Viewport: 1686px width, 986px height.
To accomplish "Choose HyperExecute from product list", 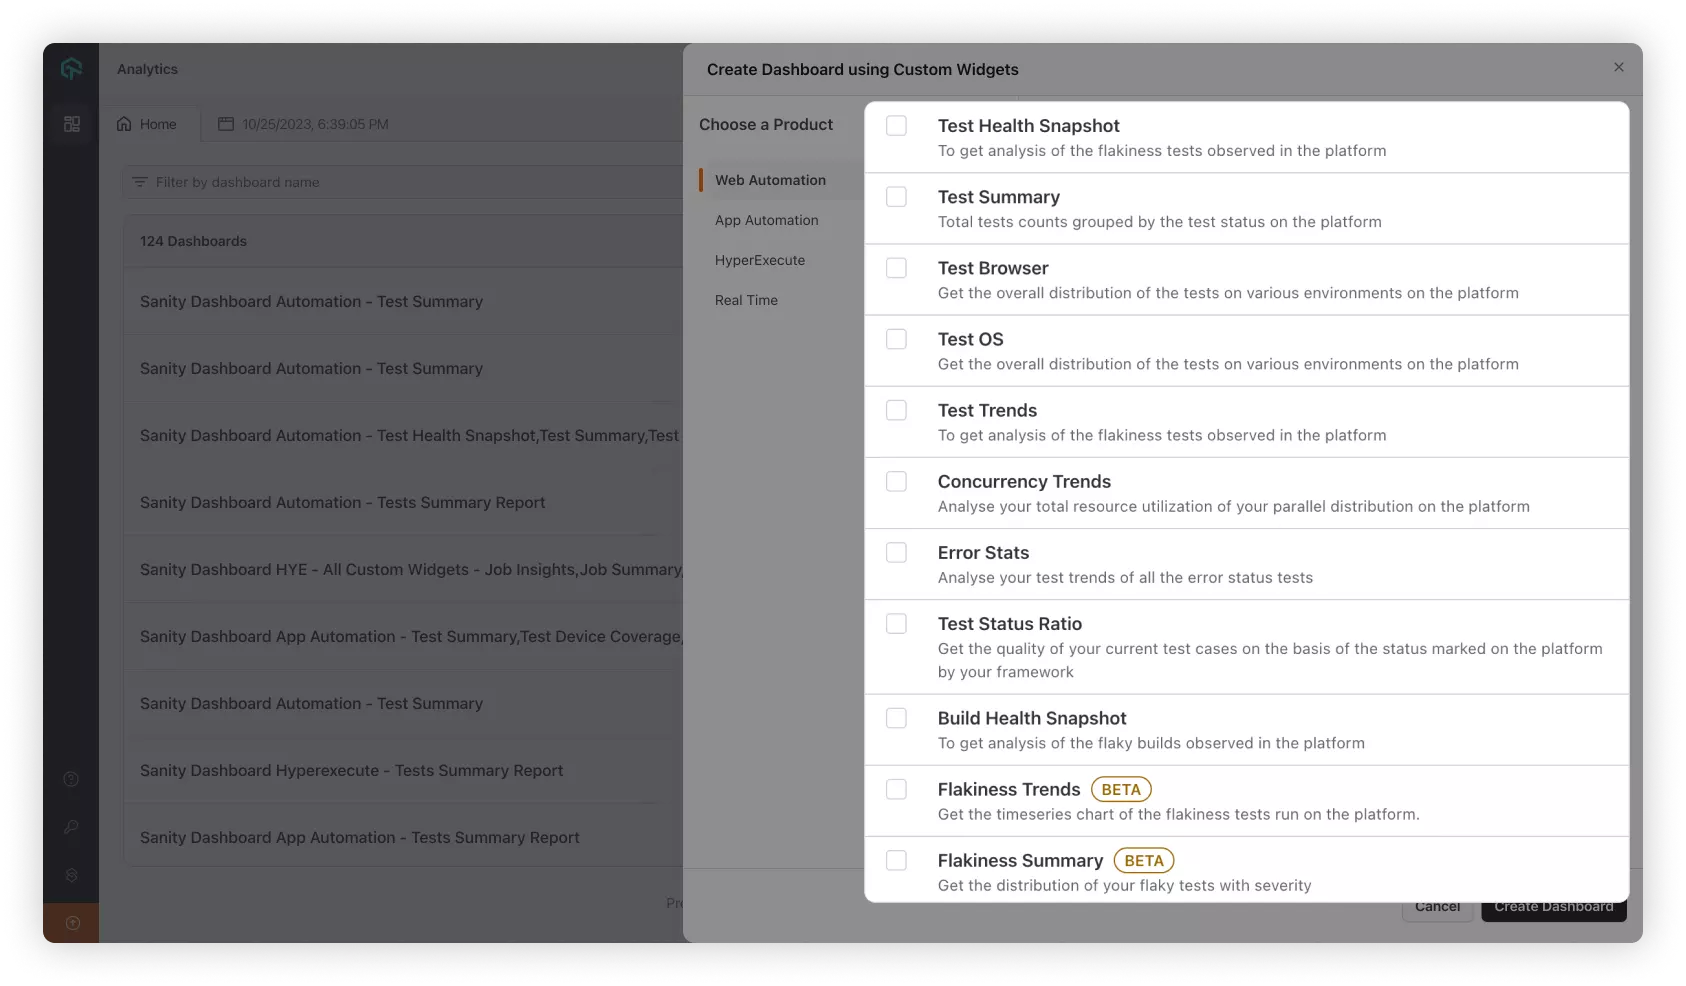I will point(759,260).
